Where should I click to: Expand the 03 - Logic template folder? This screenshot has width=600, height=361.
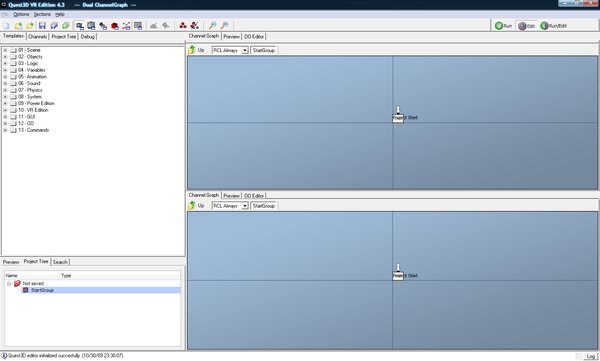click(x=5, y=64)
